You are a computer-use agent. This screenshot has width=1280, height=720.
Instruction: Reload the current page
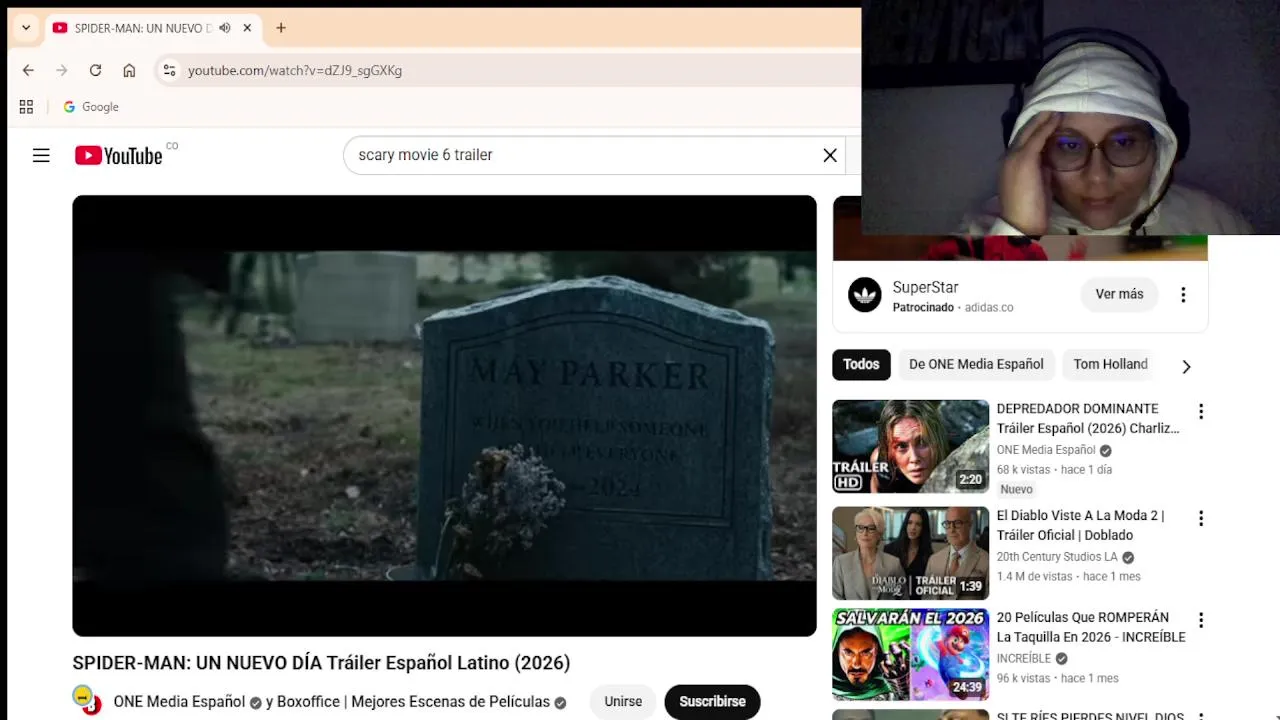(x=95, y=70)
